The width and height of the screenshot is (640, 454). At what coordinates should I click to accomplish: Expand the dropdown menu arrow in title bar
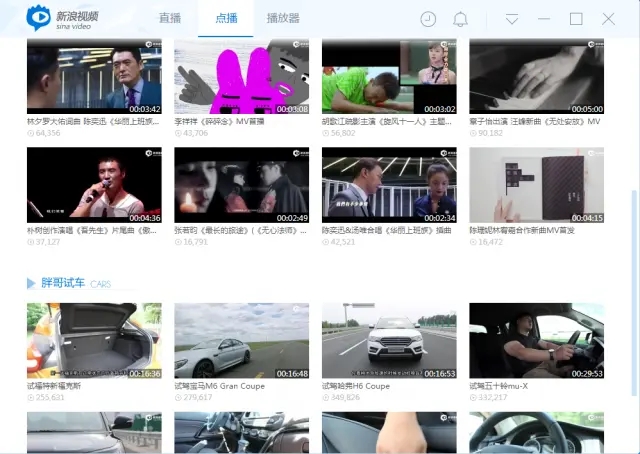point(511,19)
